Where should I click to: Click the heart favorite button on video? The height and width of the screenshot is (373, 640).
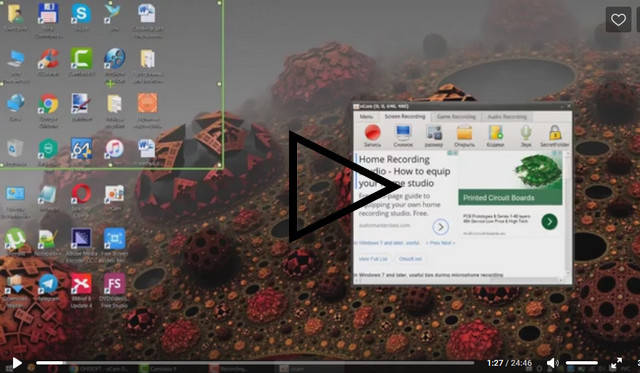[x=618, y=19]
